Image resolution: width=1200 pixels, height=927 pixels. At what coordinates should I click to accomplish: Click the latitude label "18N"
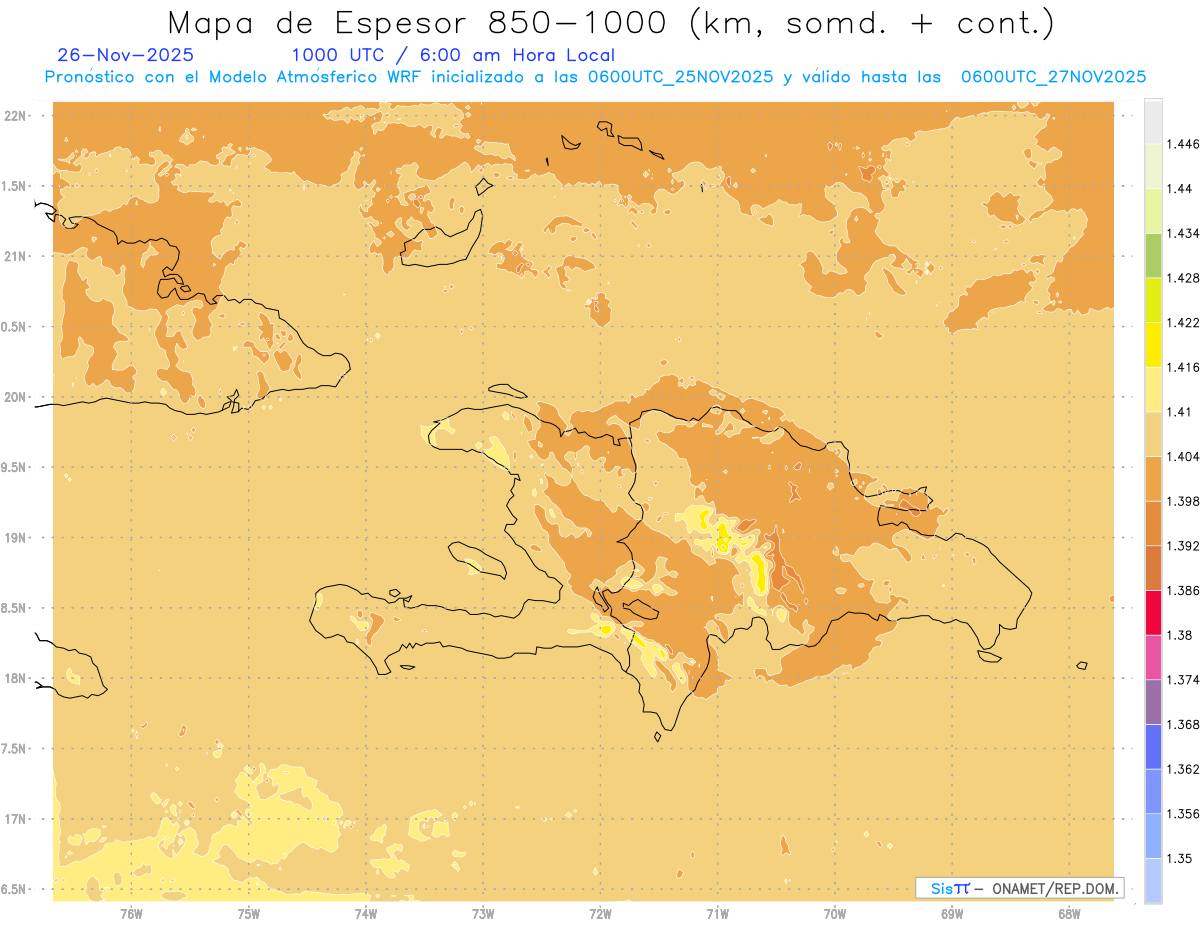tap(16, 679)
